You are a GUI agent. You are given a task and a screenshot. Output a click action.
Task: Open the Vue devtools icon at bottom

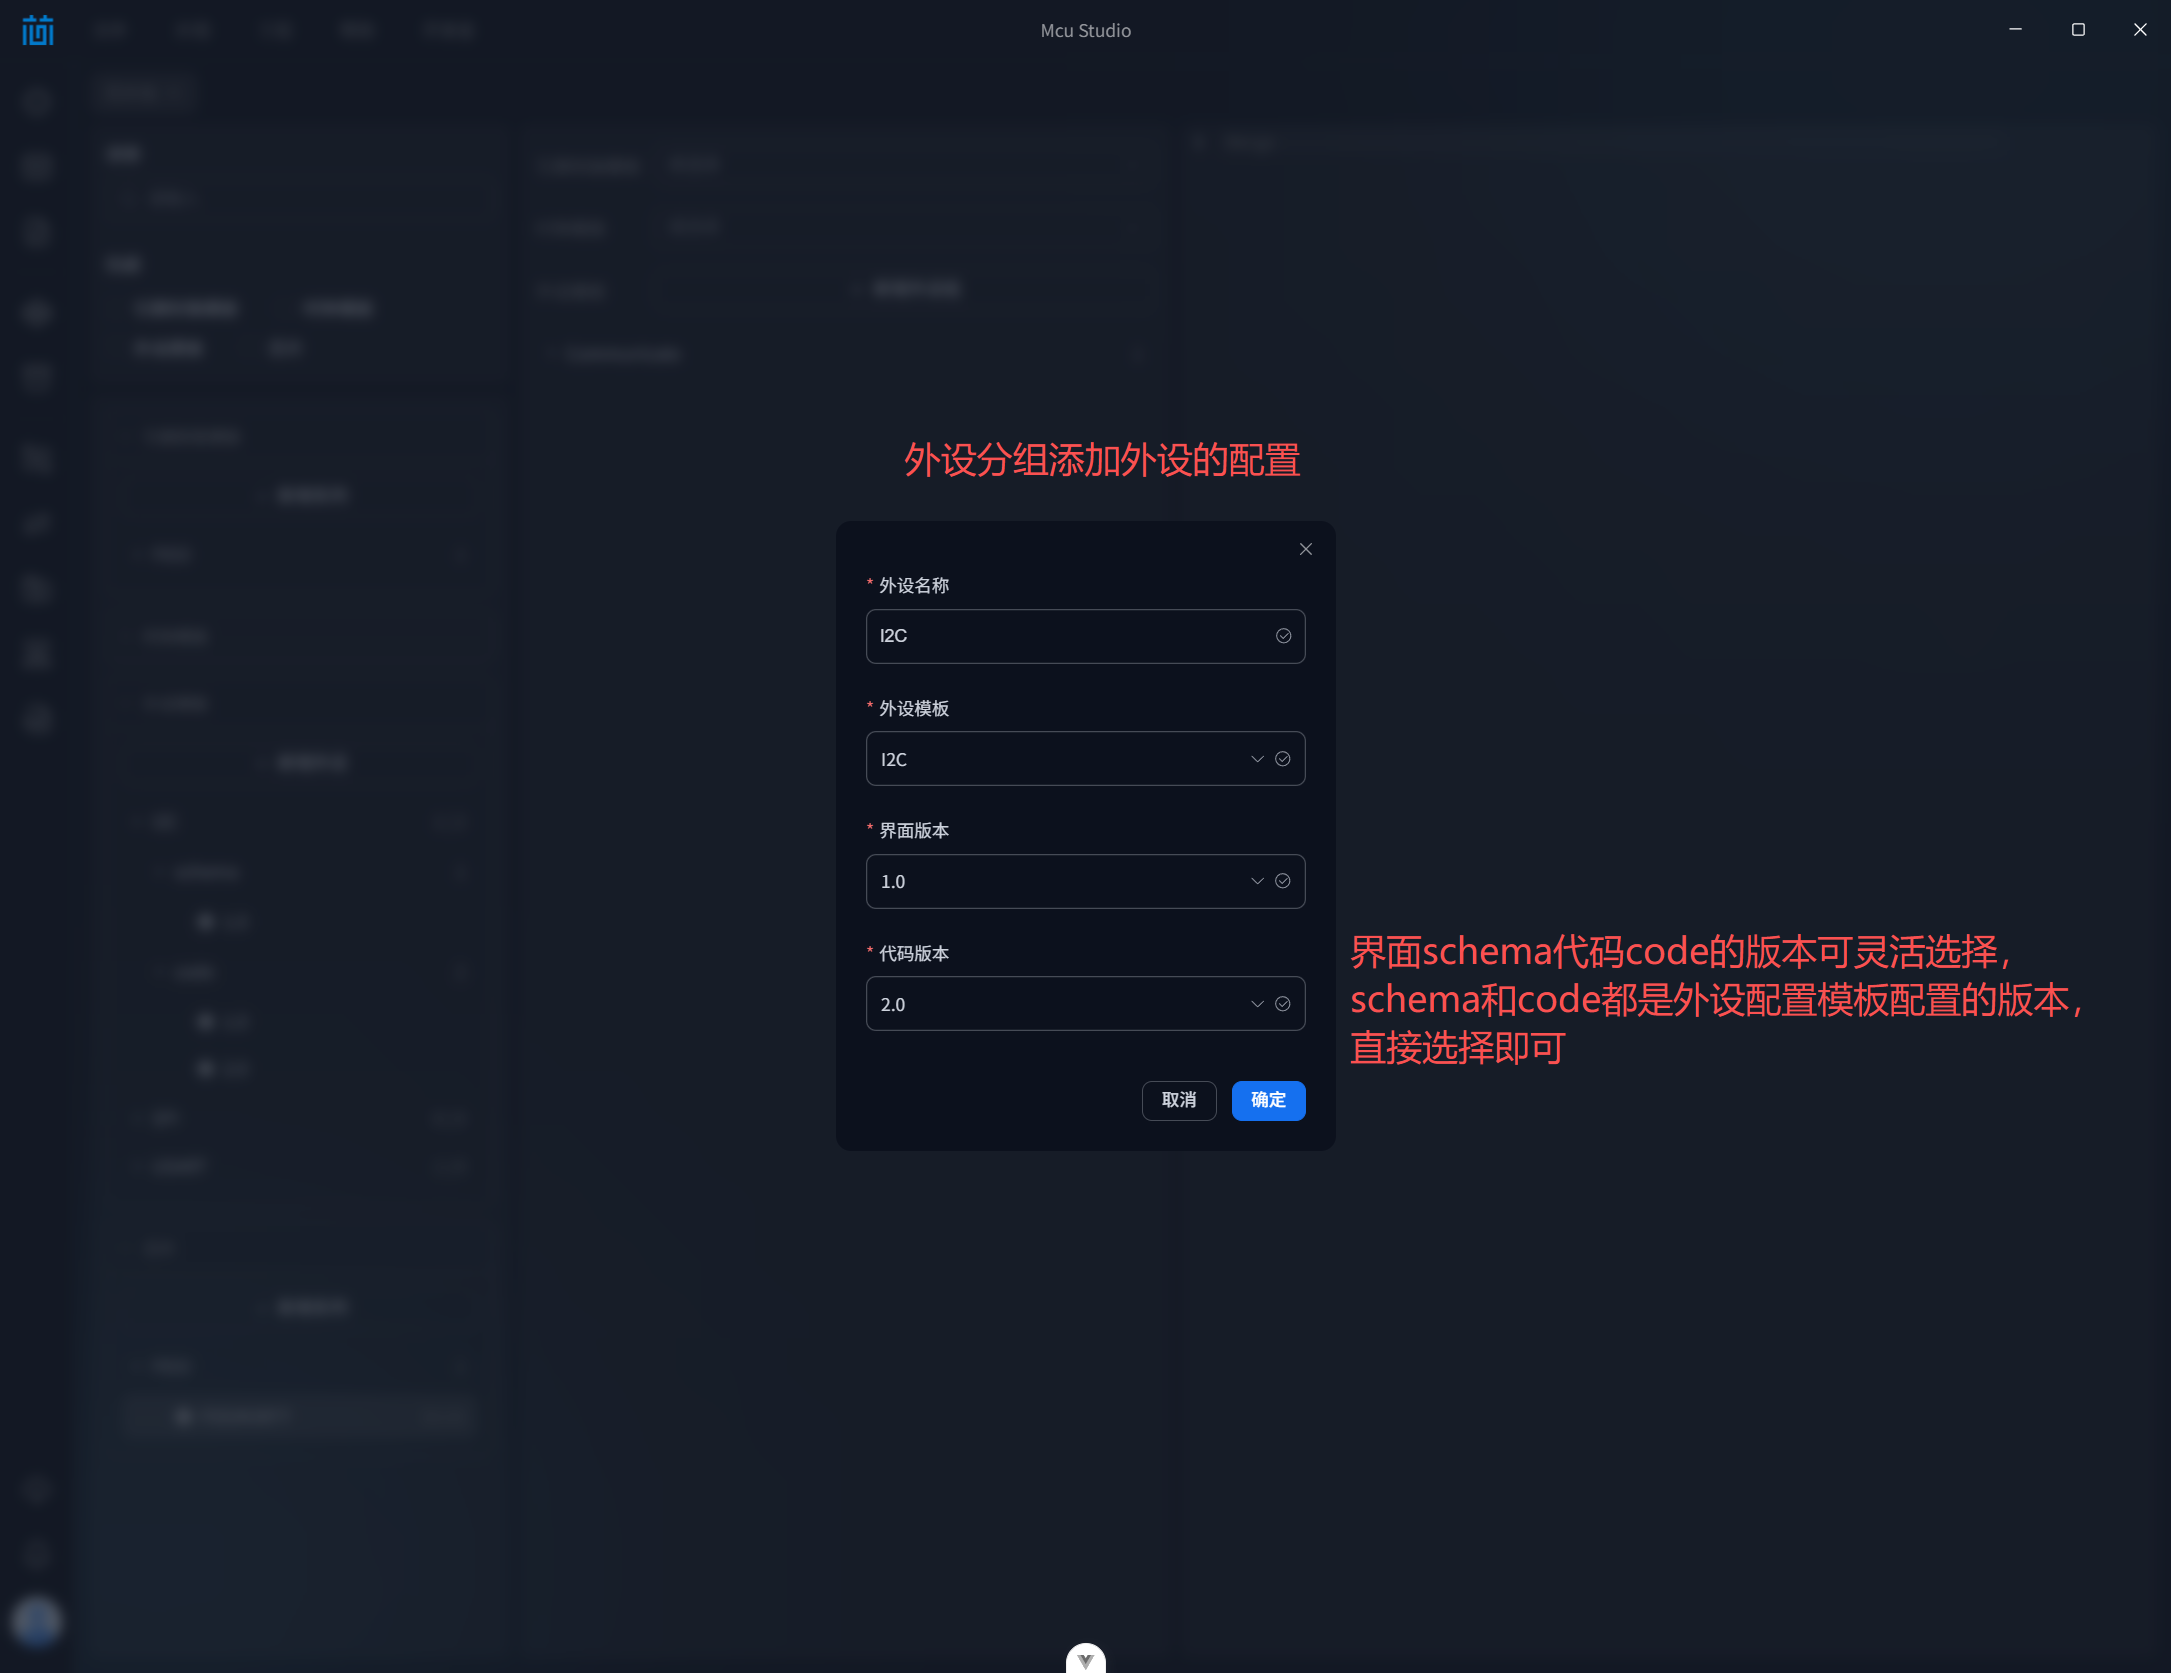point(1085,1659)
